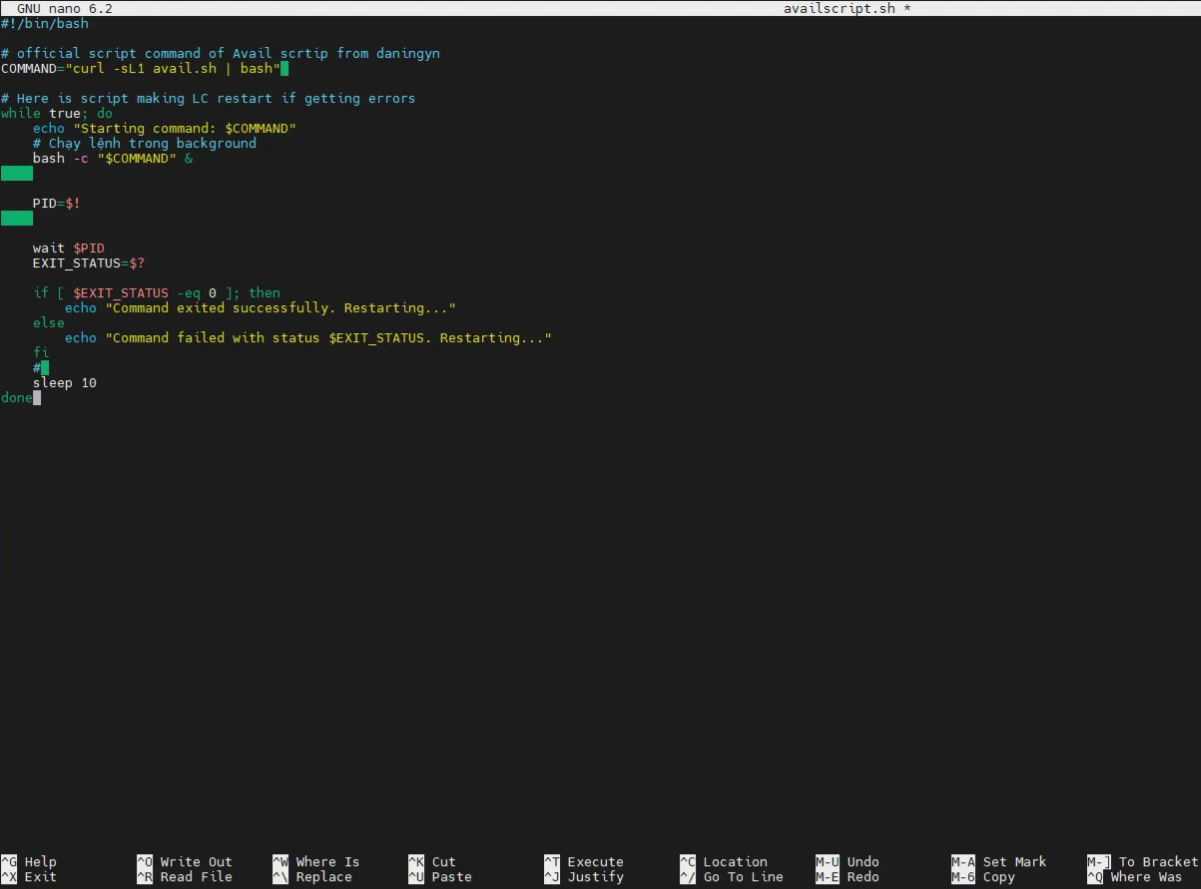
Task: Click the PID=$! line
Action: [x=57, y=203]
